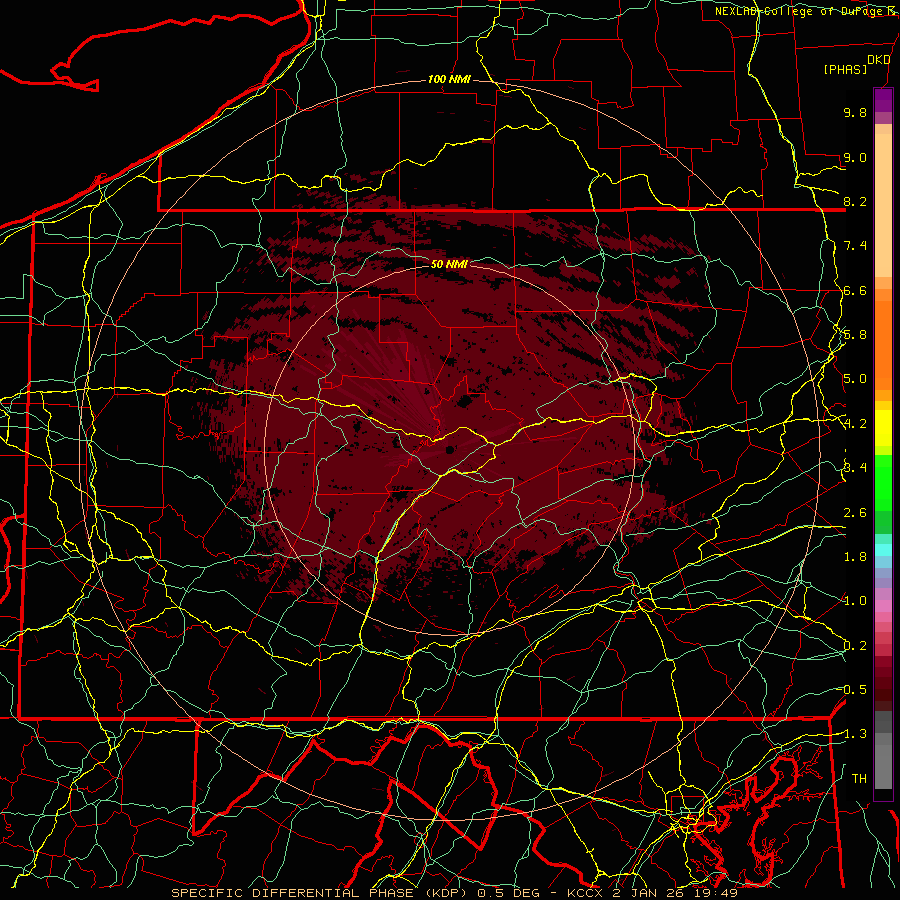Image resolution: width=900 pixels, height=900 pixels.
Task: Pick the purple segment atop the color bar
Action: pos(883,100)
